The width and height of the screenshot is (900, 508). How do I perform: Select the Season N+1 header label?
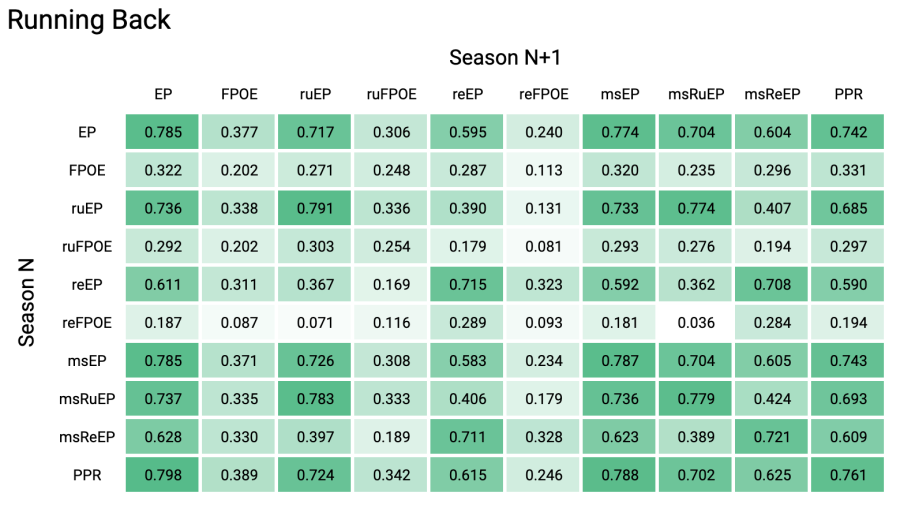505,57
